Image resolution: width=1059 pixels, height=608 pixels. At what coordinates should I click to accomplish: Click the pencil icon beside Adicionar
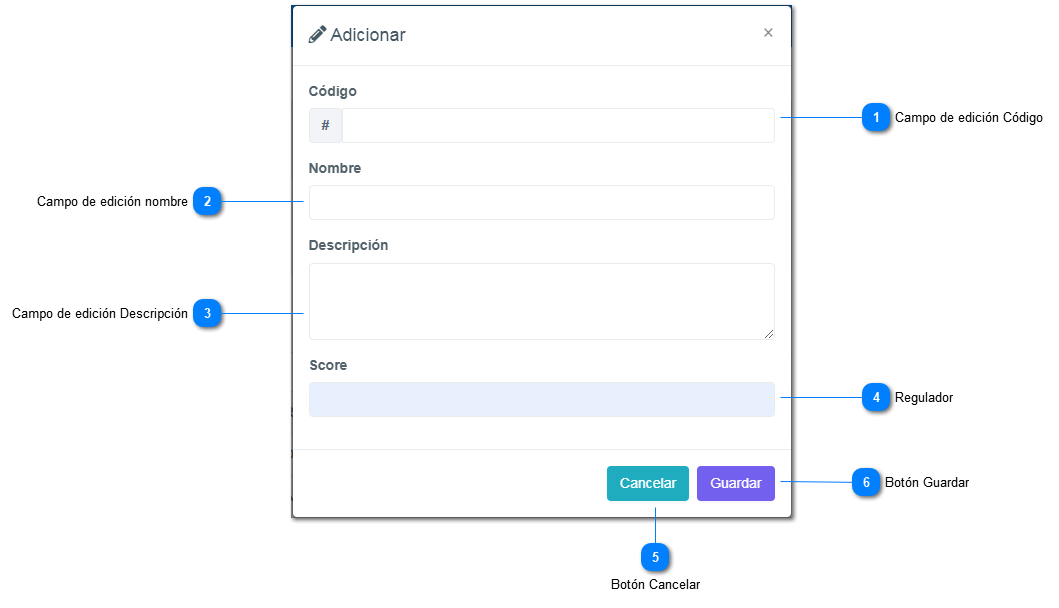(x=317, y=34)
